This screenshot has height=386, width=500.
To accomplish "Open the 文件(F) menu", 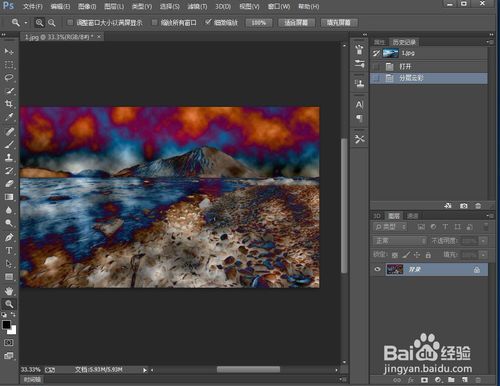I will 33,7.
